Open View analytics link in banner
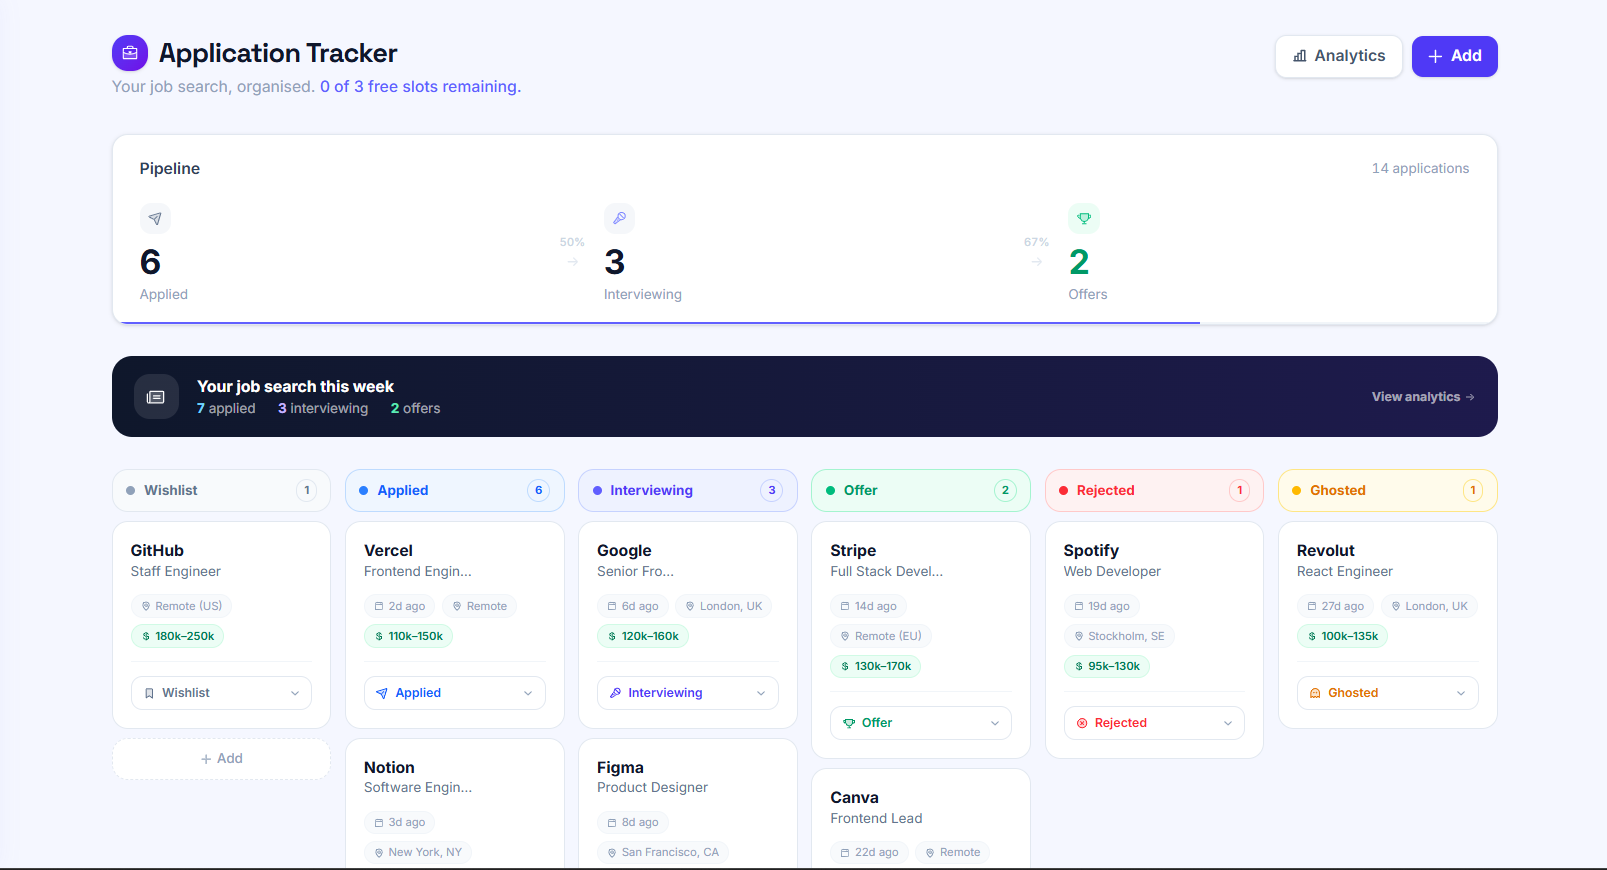This screenshot has width=1607, height=870. [1423, 397]
